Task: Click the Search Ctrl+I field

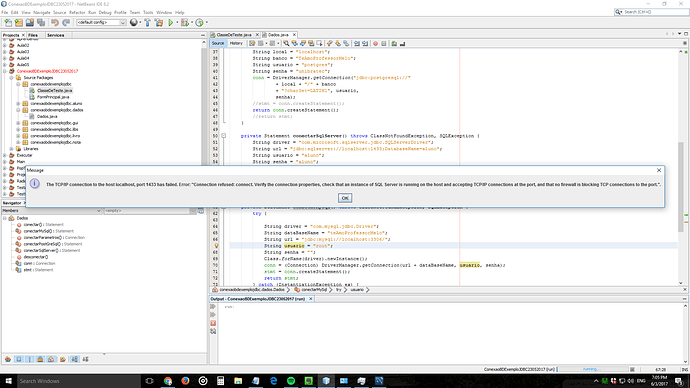Action: [651, 12]
